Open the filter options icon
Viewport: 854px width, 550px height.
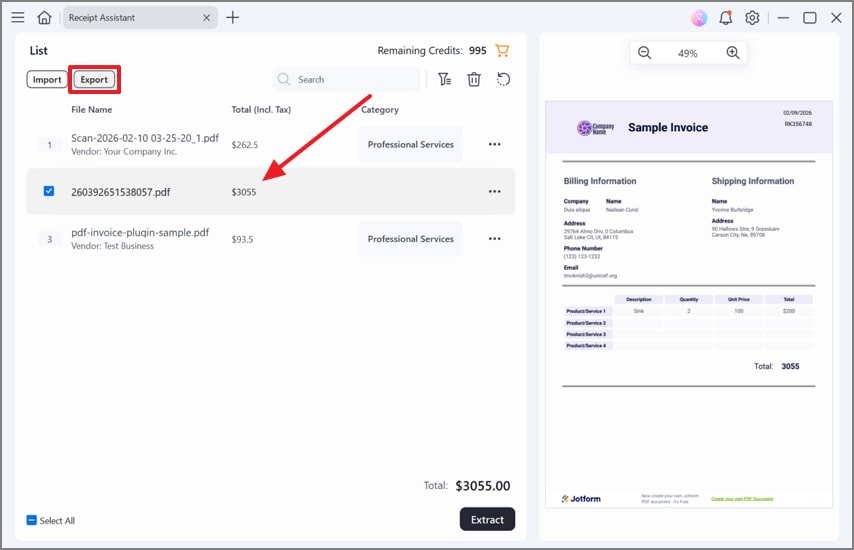point(444,80)
